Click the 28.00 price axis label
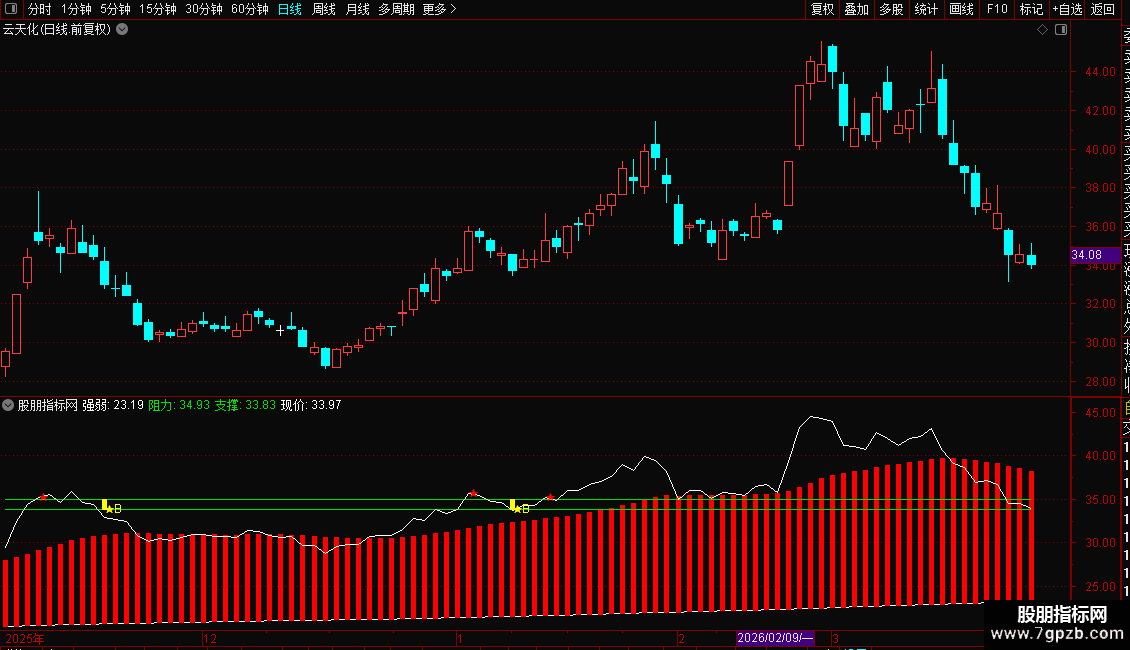This screenshot has width=1130, height=650. coord(1100,381)
